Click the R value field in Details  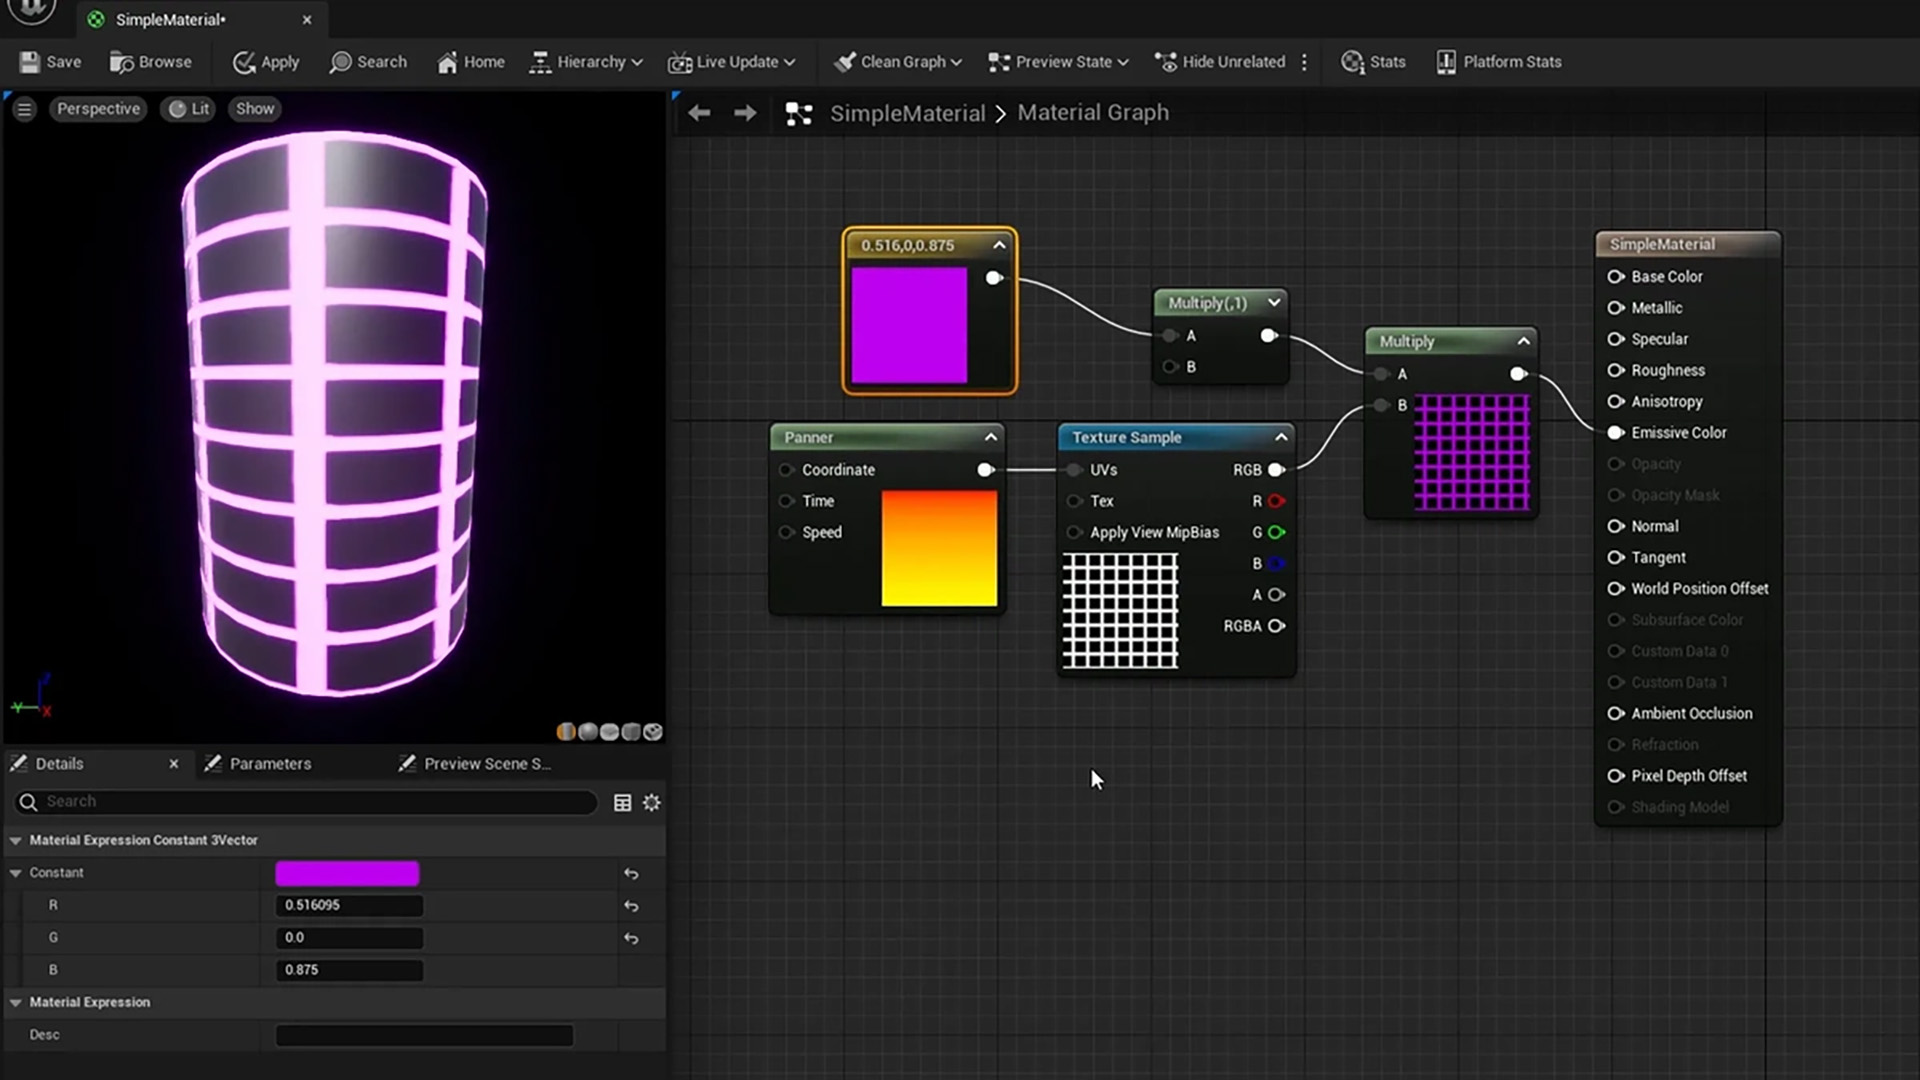[348, 905]
